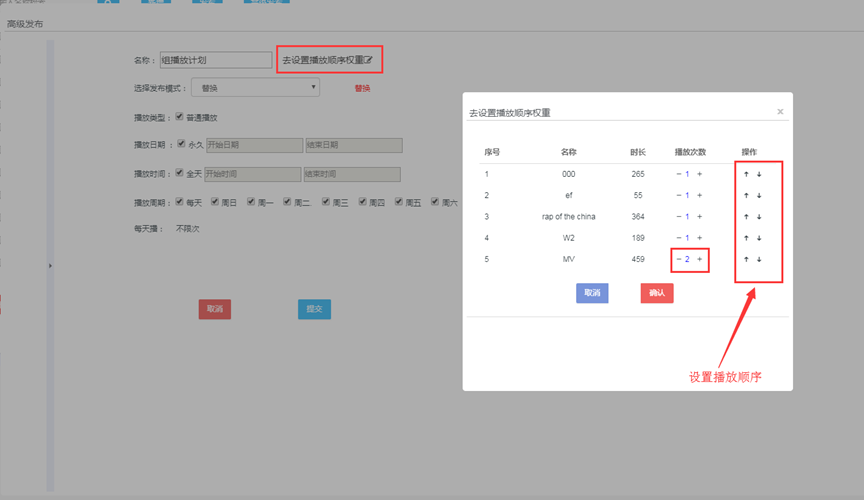Move the ef row down

(x=759, y=195)
